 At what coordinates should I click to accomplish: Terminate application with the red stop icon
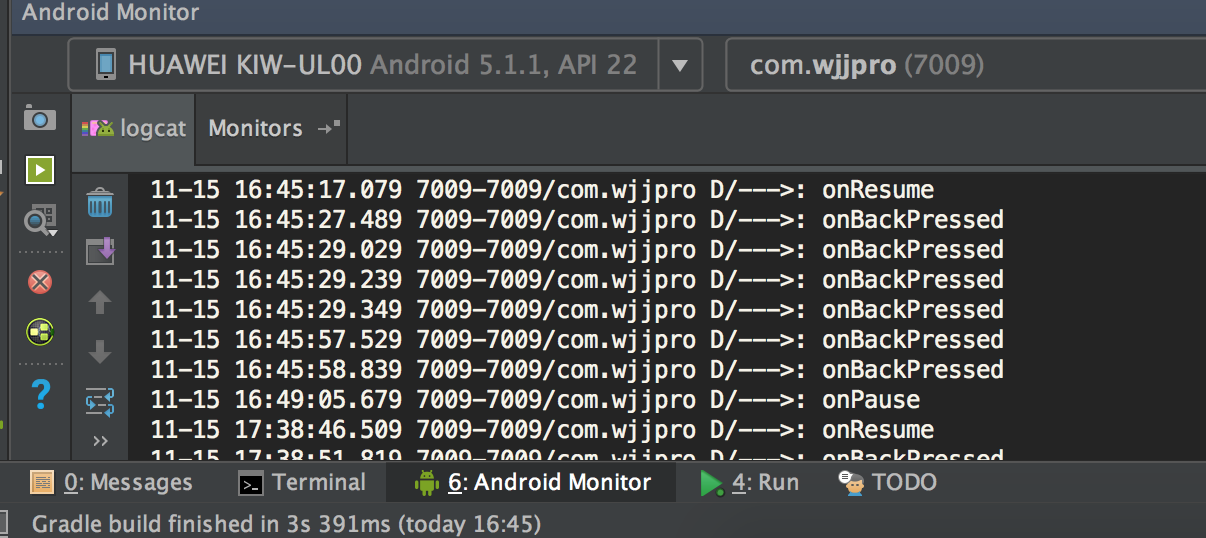[x=39, y=282]
